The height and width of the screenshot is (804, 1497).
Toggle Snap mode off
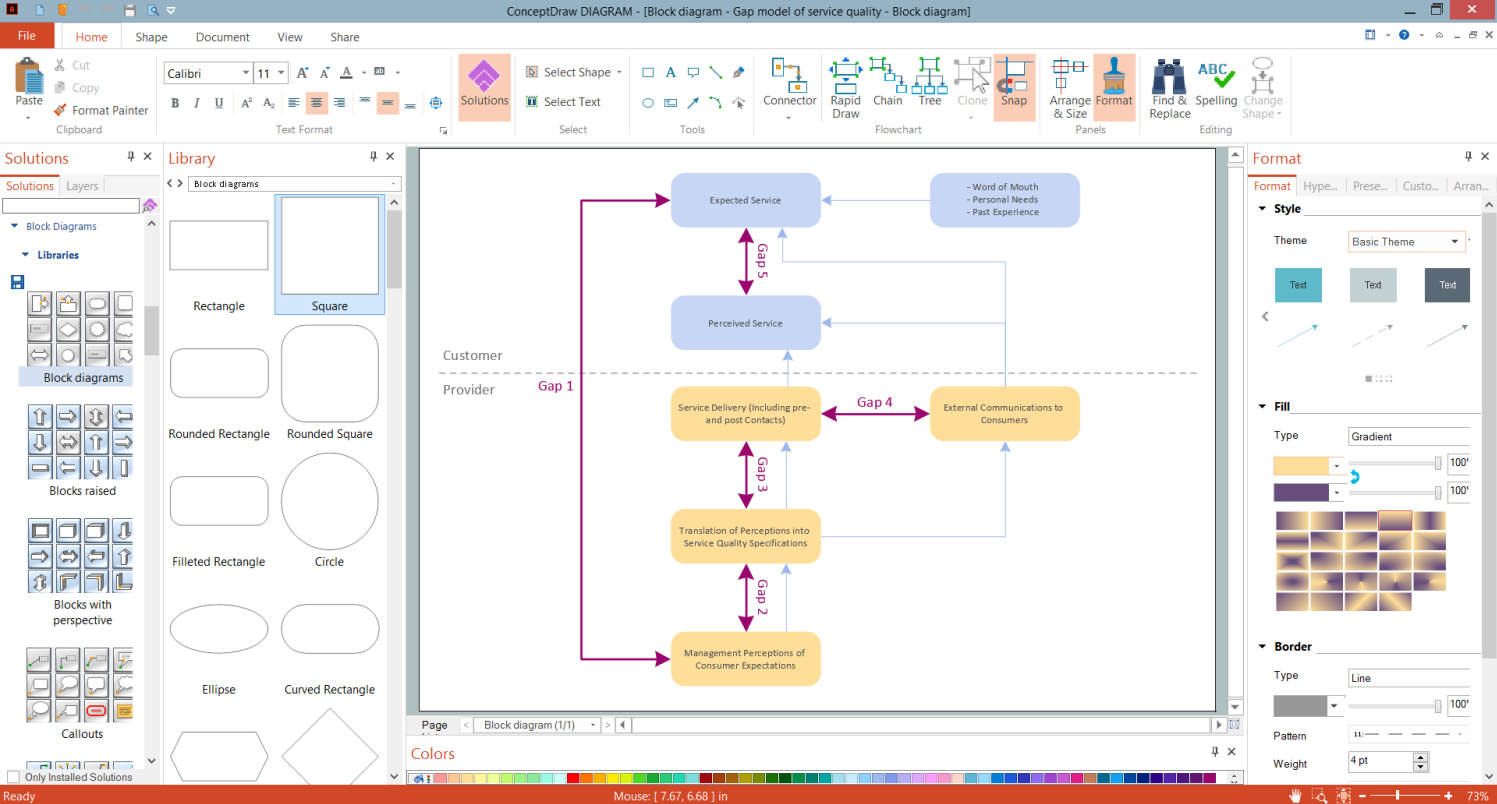coord(1014,85)
